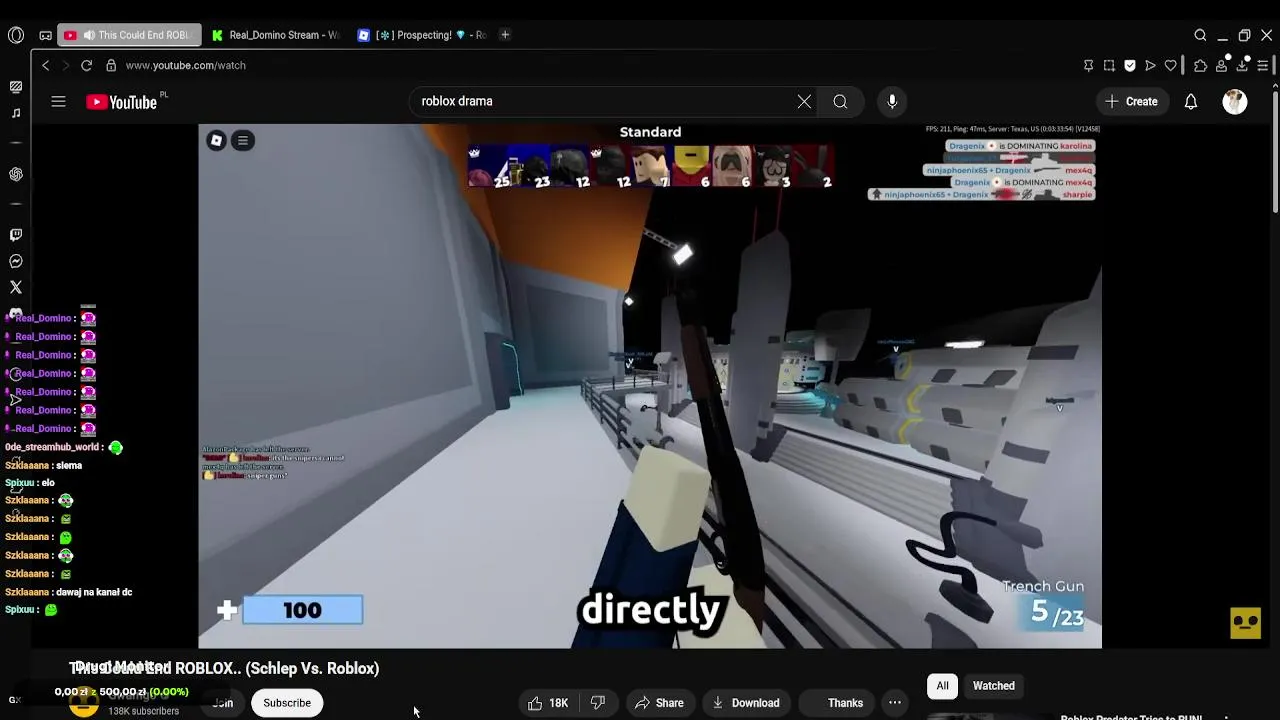Click chat message 'dawaj na kanał dc'
The width and height of the screenshot is (1280, 720).
point(94,592)
